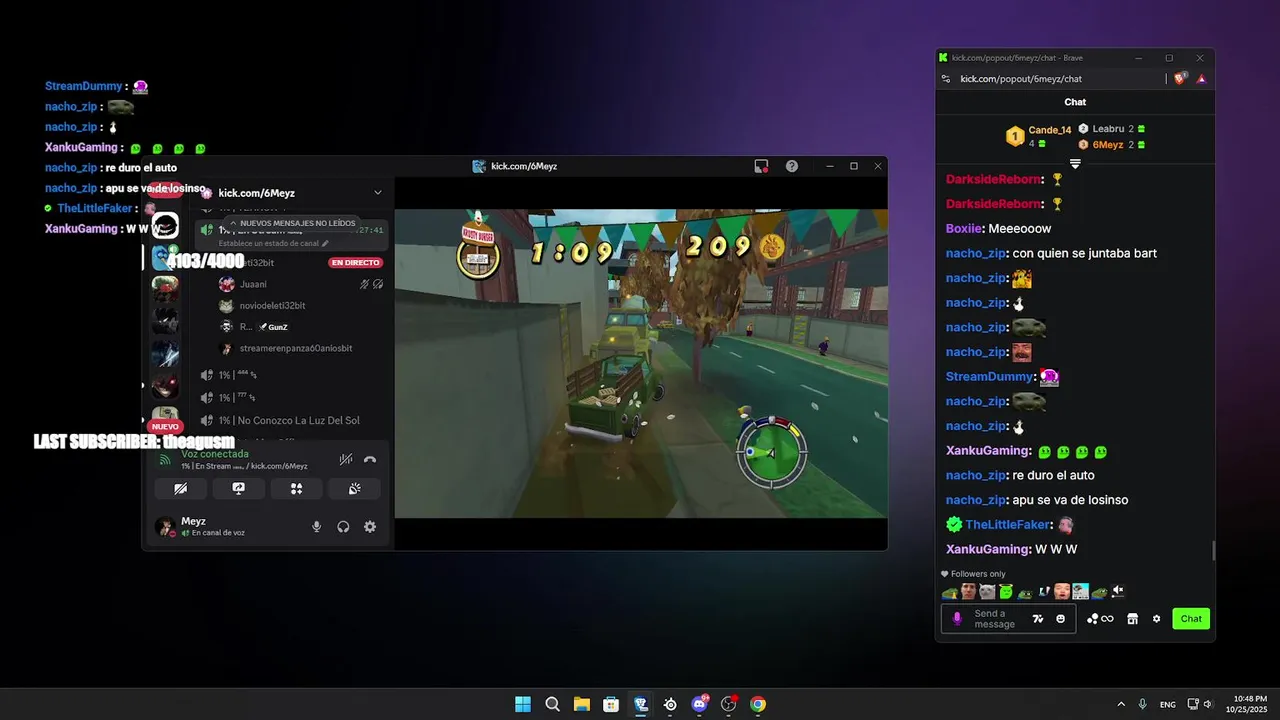
Task: Toggle Discord camera off button
Action: (181, 489)
